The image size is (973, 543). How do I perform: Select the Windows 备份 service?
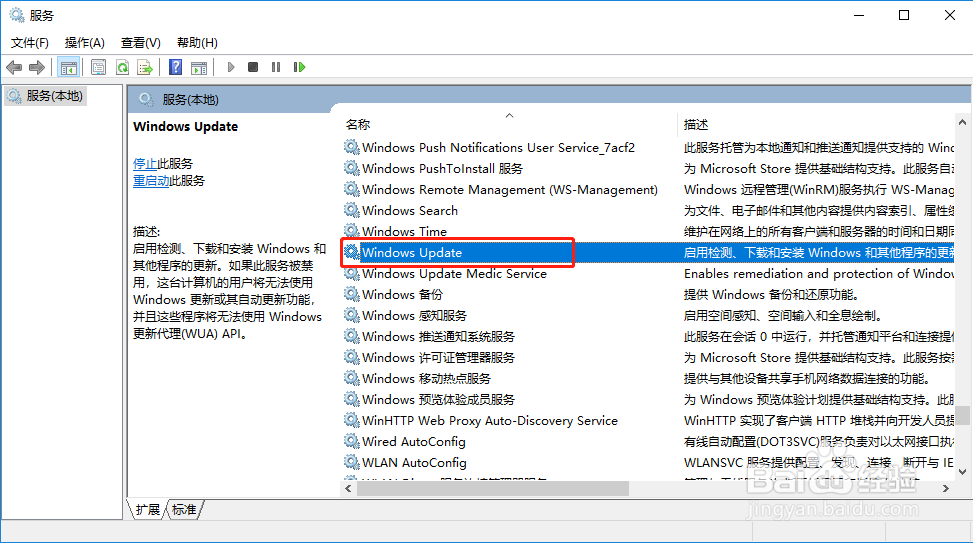coord(402,295)
